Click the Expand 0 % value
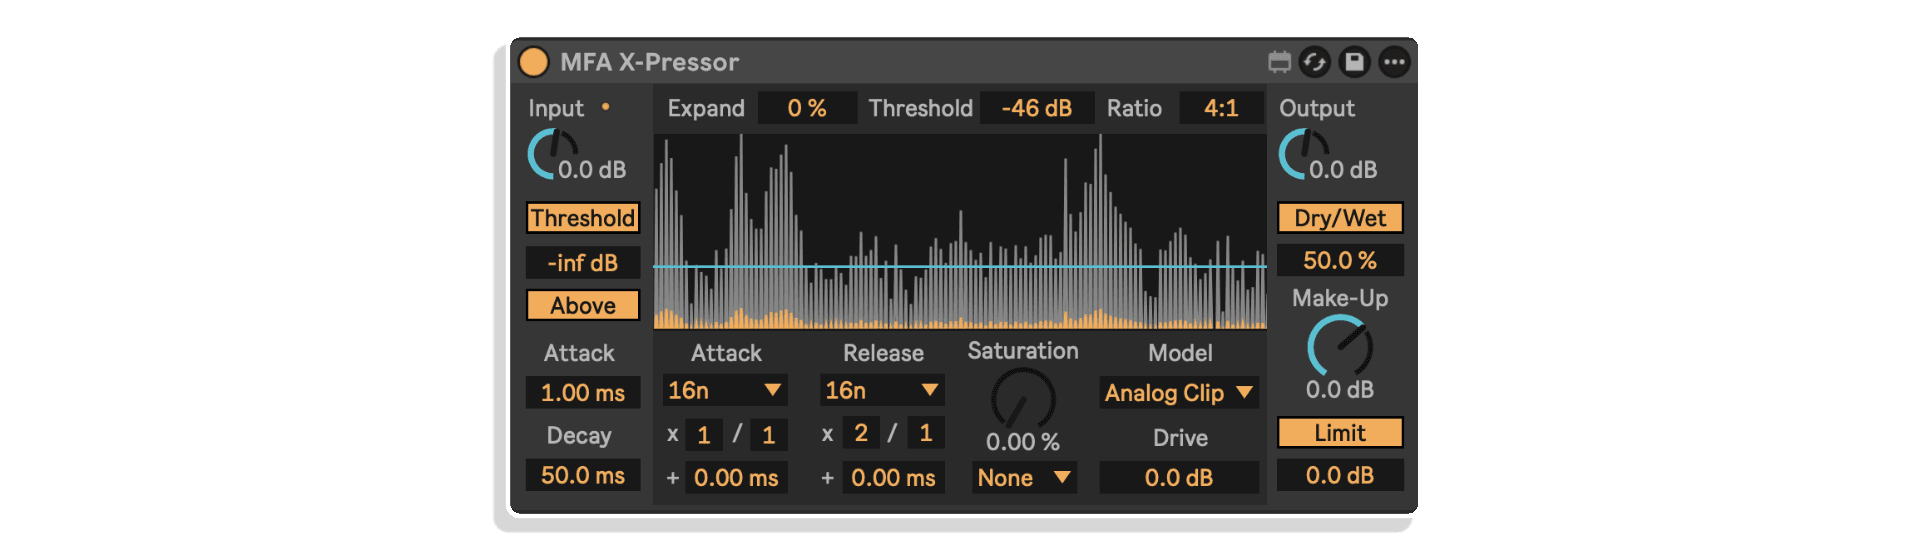The height and width of the screenshot is (551, 1920). coord(807,108)
